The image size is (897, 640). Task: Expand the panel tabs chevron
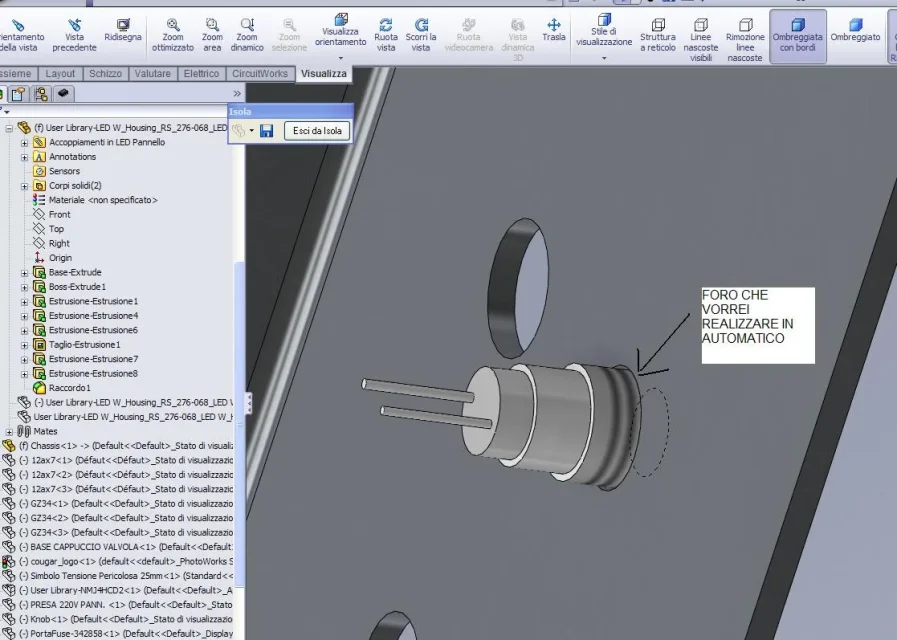pyautogui.click(x=237, y=94)
